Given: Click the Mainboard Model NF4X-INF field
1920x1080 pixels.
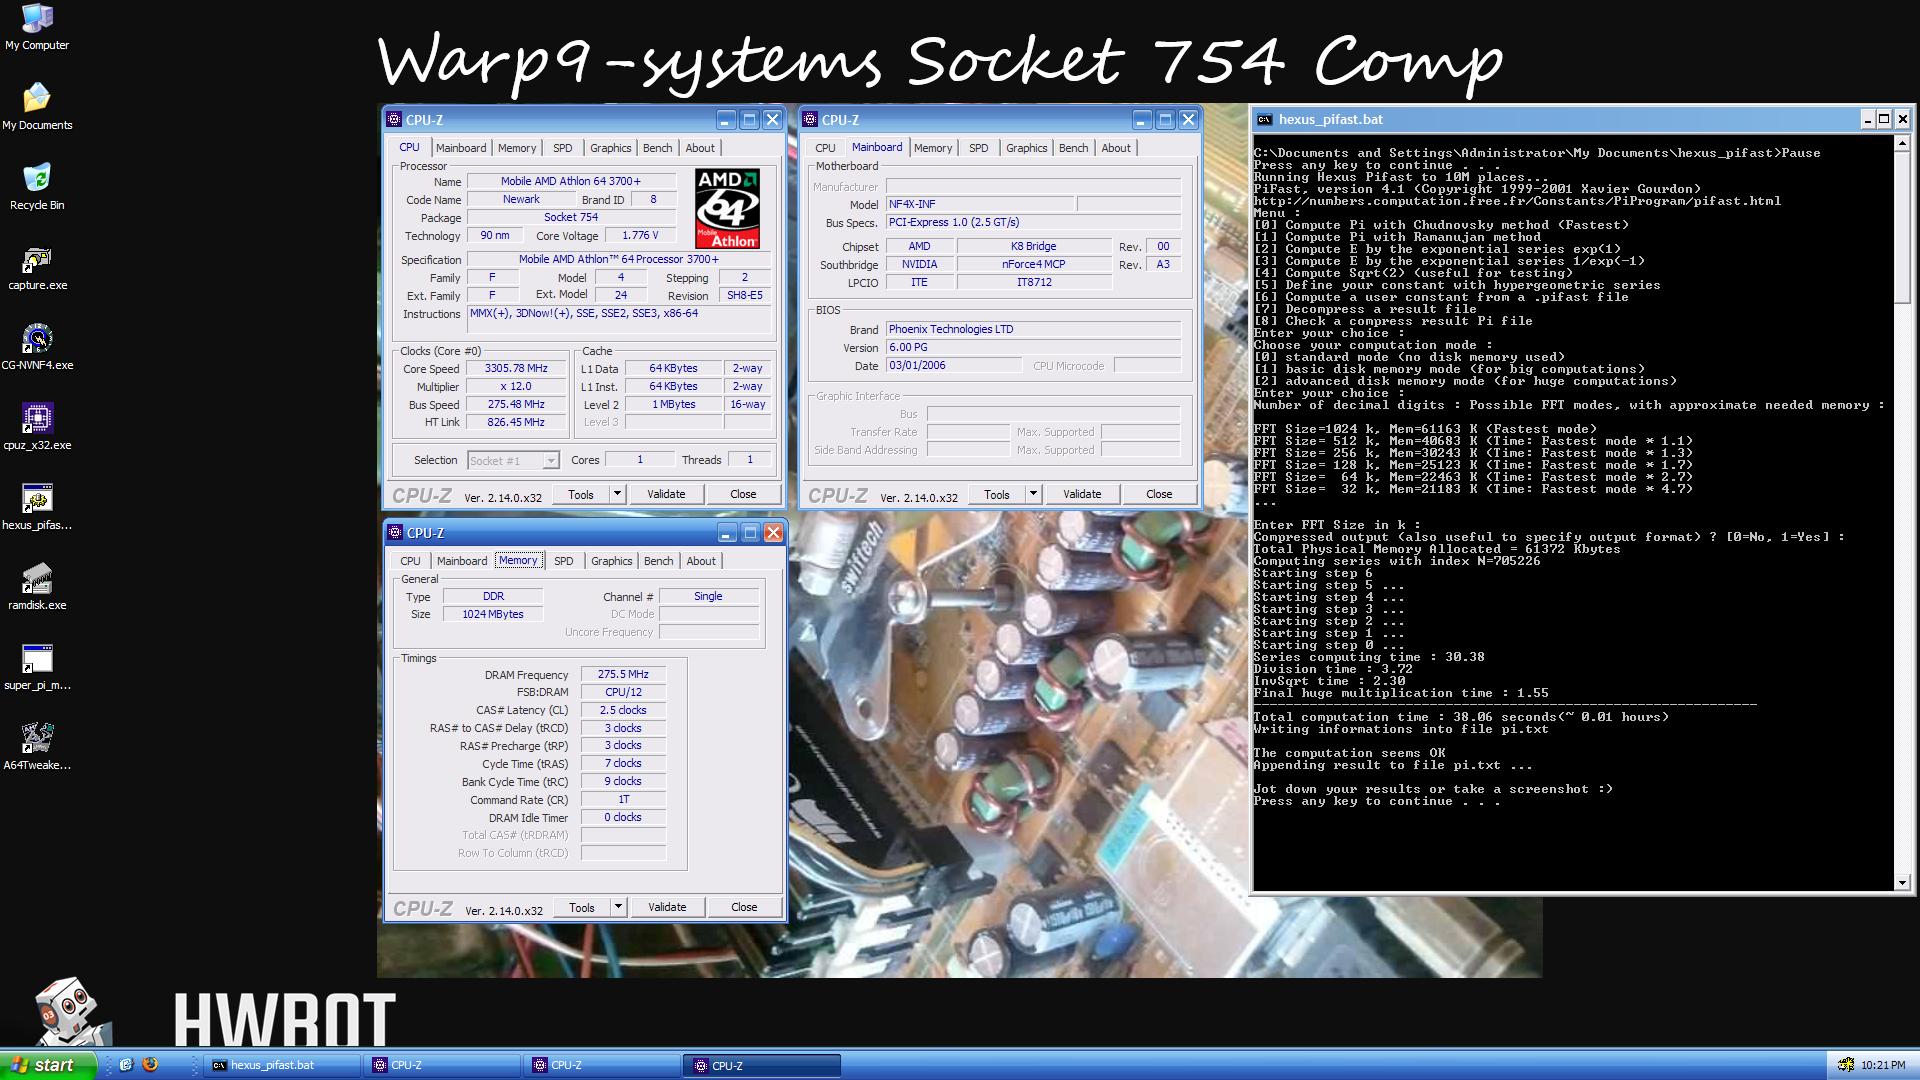Looking at the screenshot, I should 980,204.
